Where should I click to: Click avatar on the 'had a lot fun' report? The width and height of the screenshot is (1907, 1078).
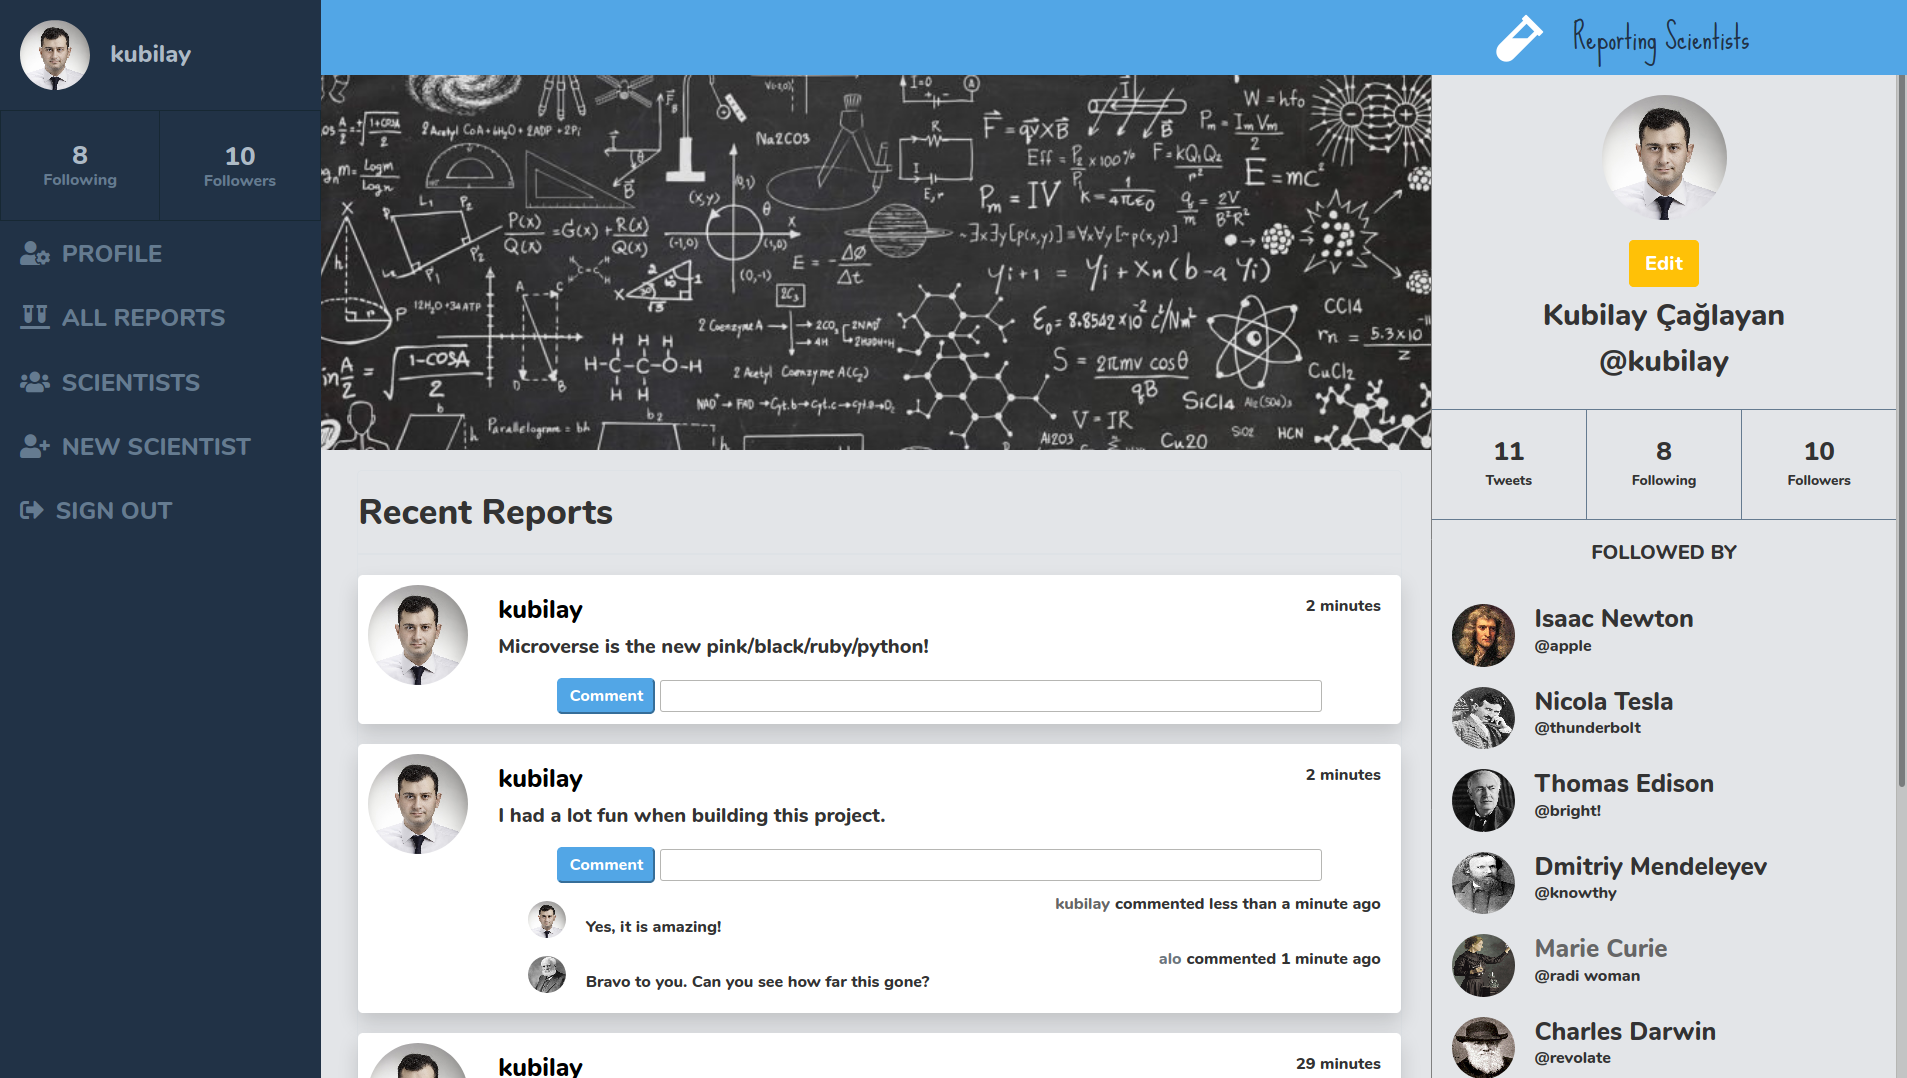(x=418, y=804)
